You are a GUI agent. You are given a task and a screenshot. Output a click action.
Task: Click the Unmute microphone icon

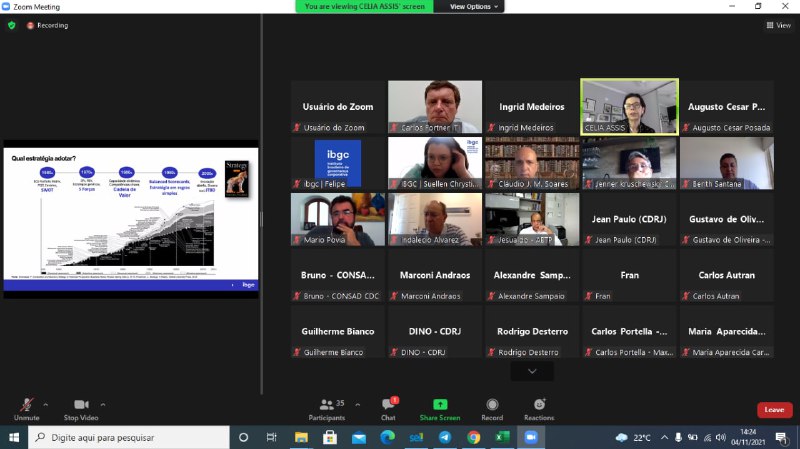tap(27, 405)
